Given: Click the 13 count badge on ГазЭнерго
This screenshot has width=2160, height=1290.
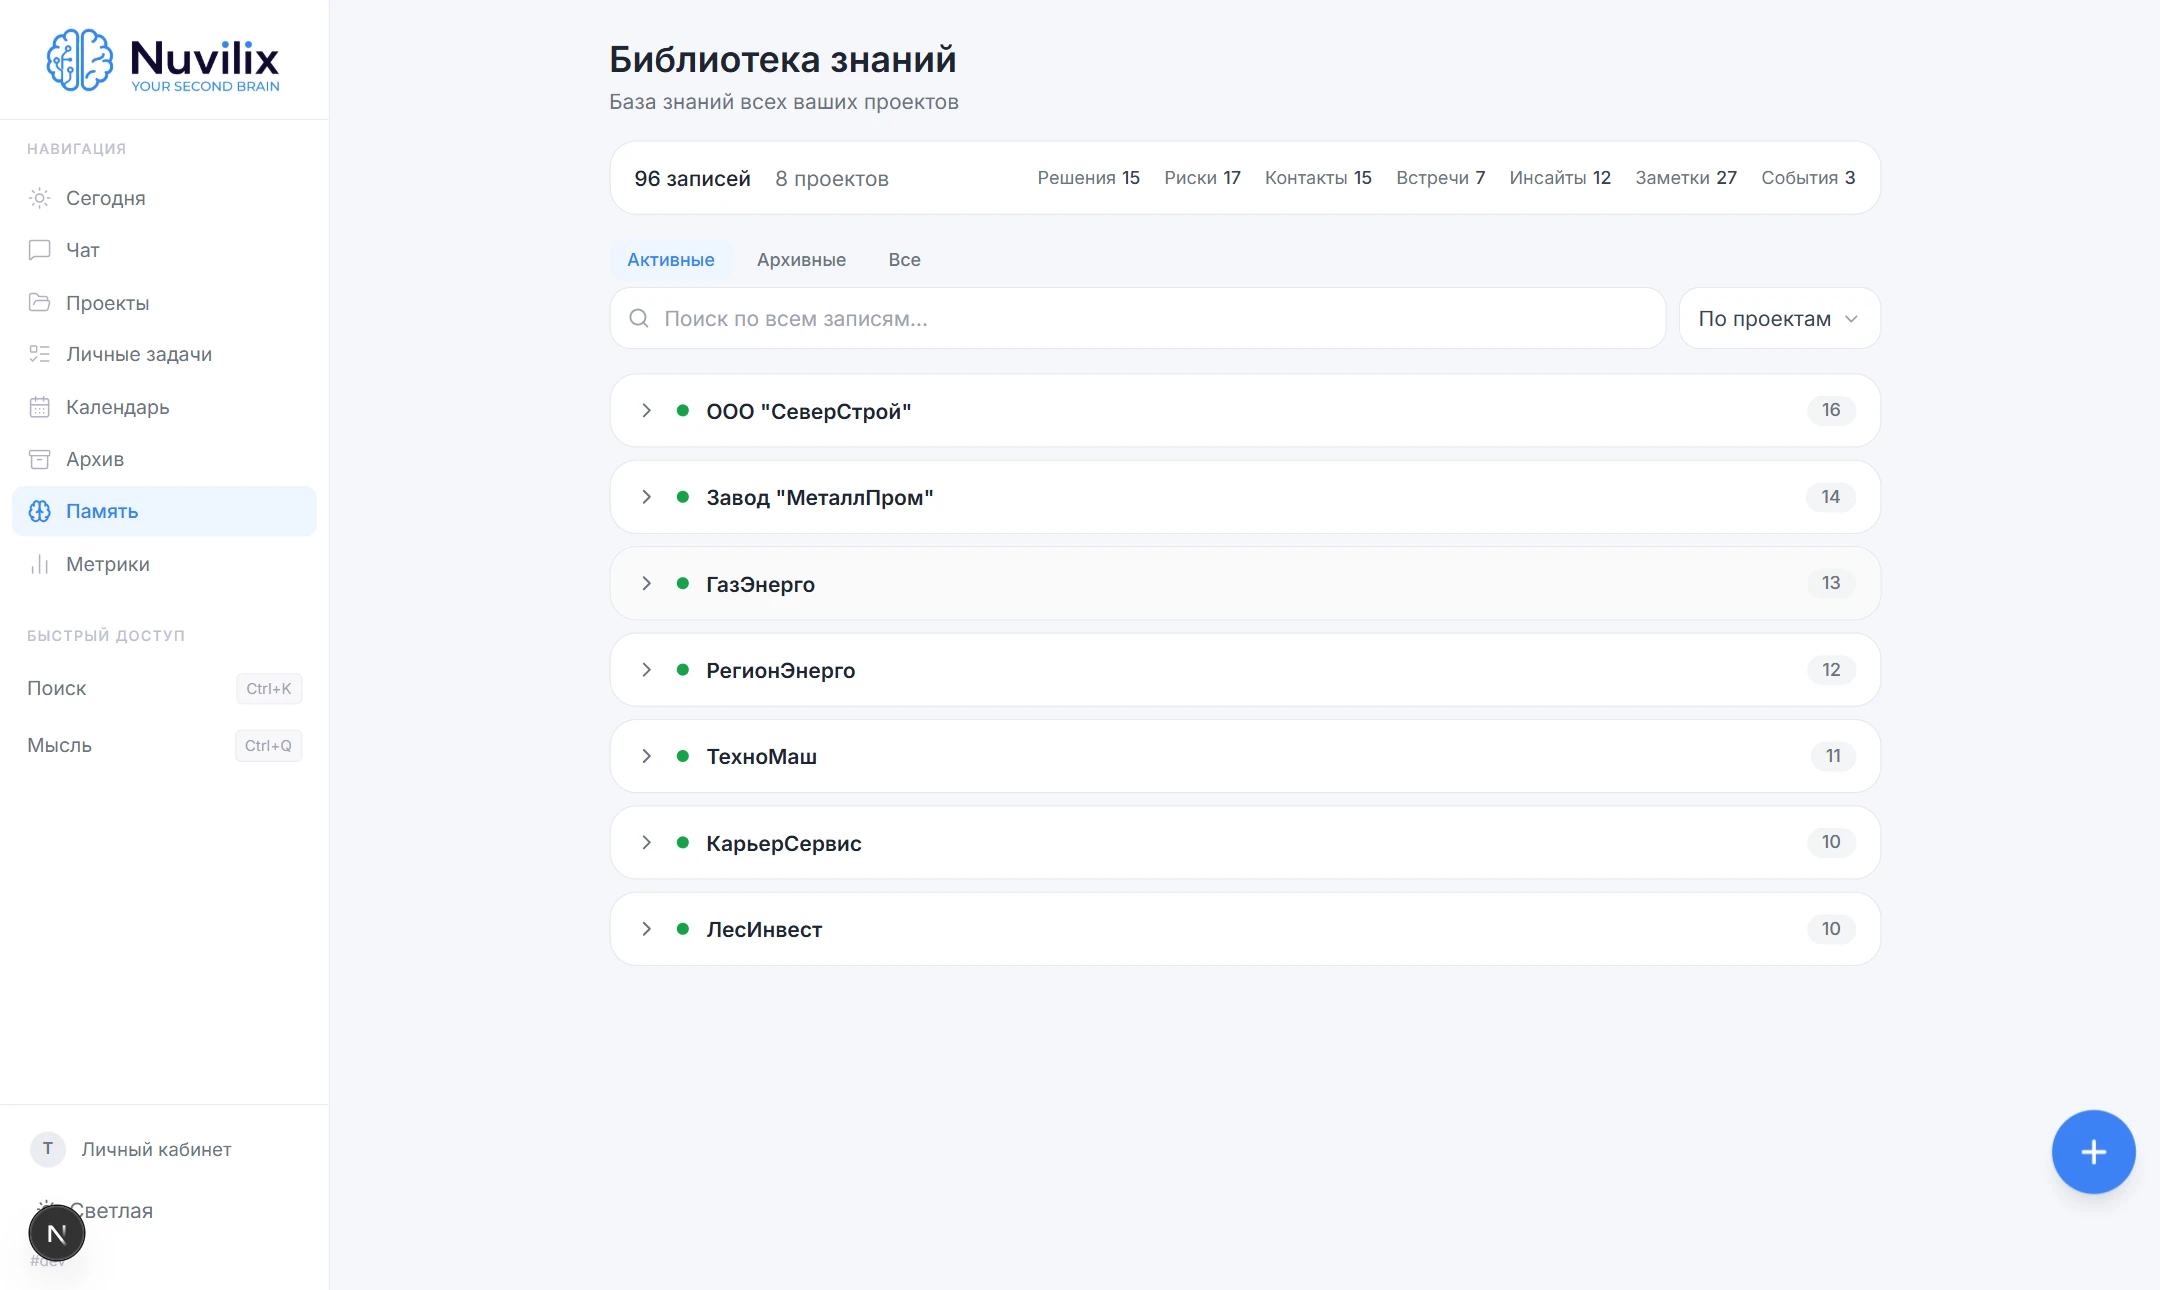Looking at the screenshot, I should tap(1831, 583).
